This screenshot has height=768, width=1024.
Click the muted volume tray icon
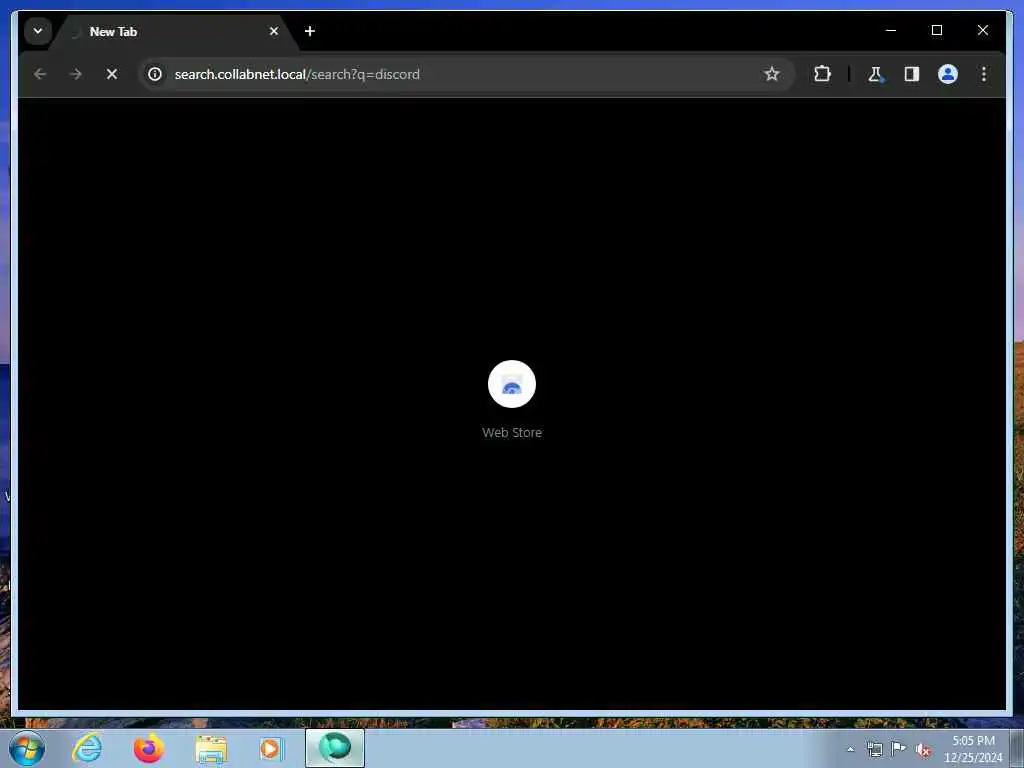tap(923, 750)
